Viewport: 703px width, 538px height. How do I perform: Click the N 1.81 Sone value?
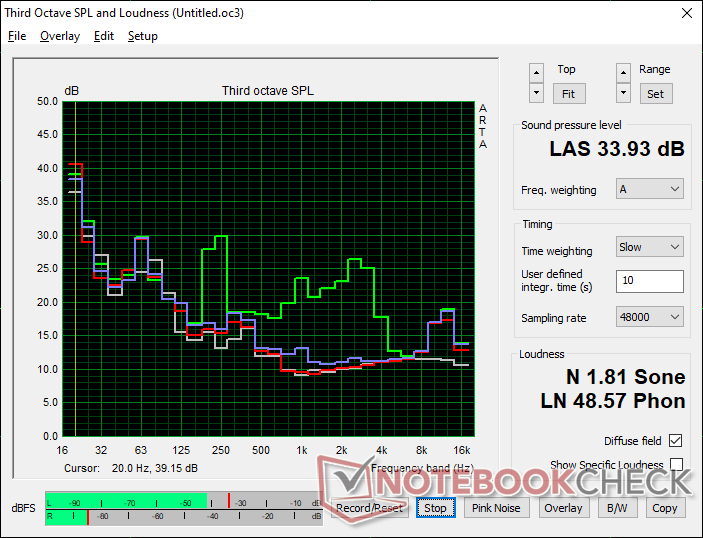point(625,377)
